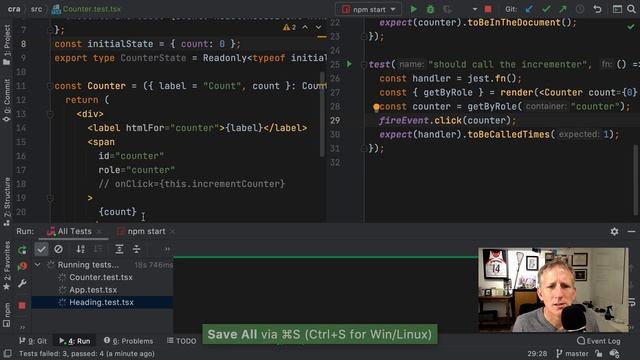
Task: Open the Commit side panel
Action: click(x=7, y=100)
